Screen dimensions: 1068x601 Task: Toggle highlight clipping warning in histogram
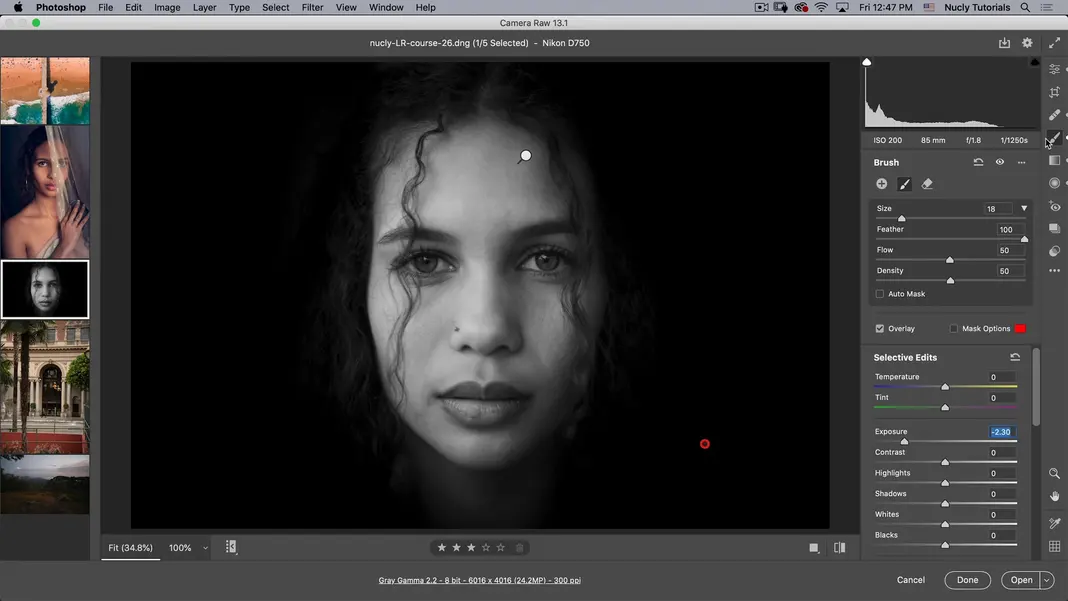point(1035,62)
